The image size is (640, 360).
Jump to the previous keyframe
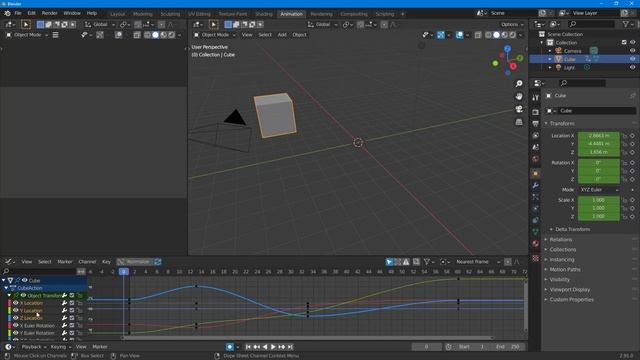click(256, 347)
